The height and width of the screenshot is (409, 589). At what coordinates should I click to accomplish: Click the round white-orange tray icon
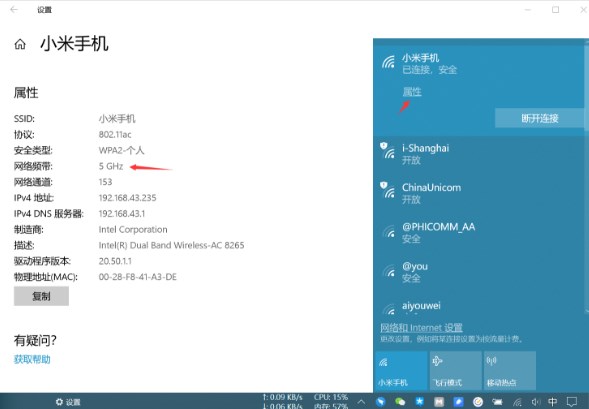point(478,402)
